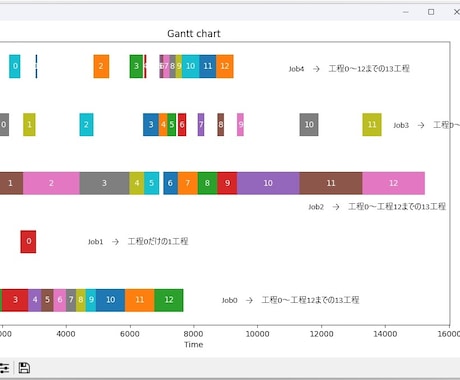Select Job4 cyan bar labeled 10

tap(191, 66)
